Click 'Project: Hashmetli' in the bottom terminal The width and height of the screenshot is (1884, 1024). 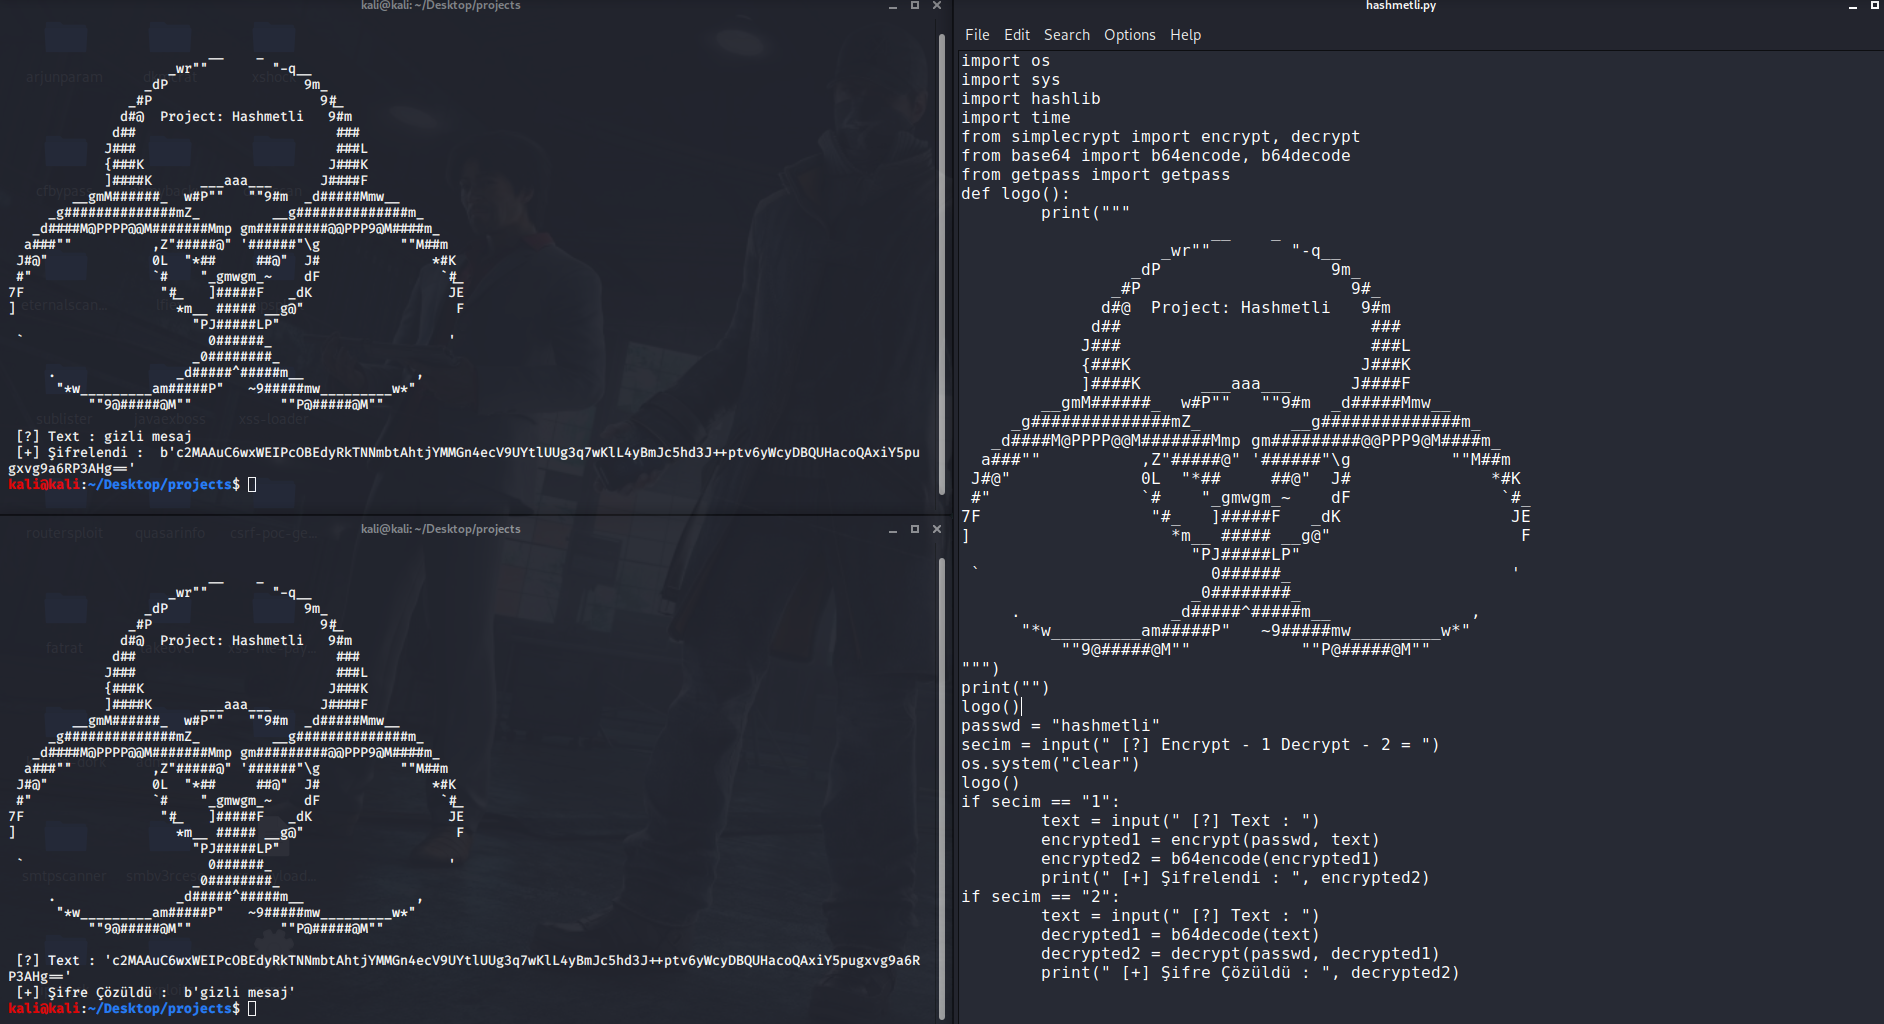click(x=232, y=640)
